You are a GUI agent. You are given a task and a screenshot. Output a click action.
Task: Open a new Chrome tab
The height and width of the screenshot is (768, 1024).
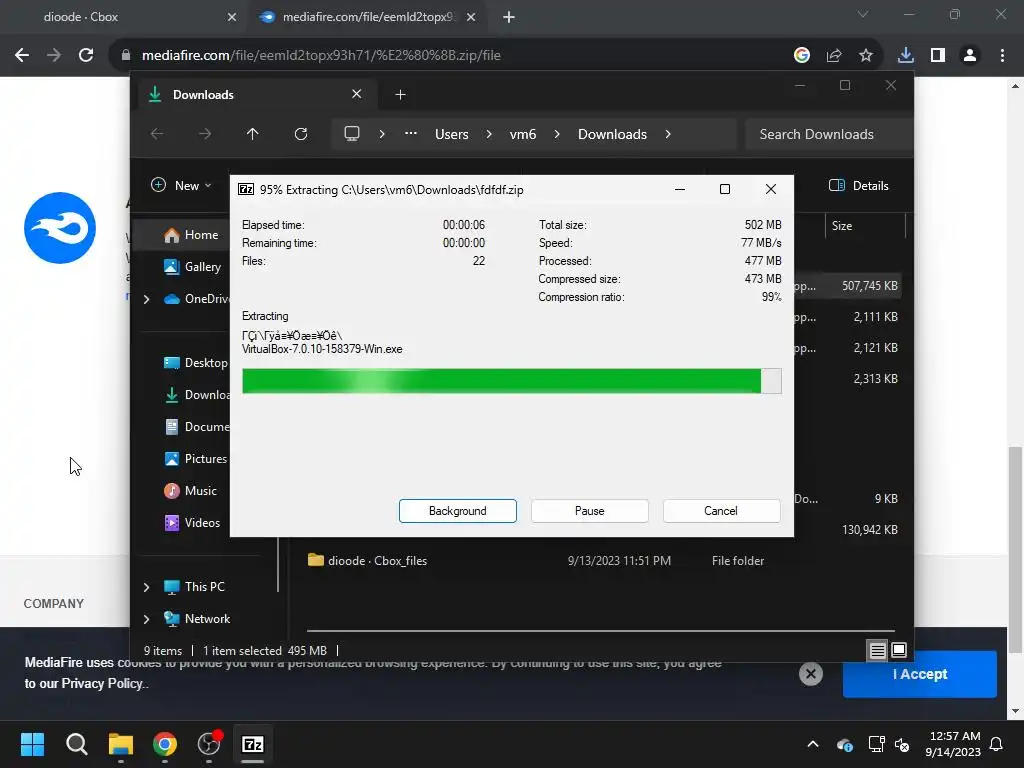coord(509,17)
